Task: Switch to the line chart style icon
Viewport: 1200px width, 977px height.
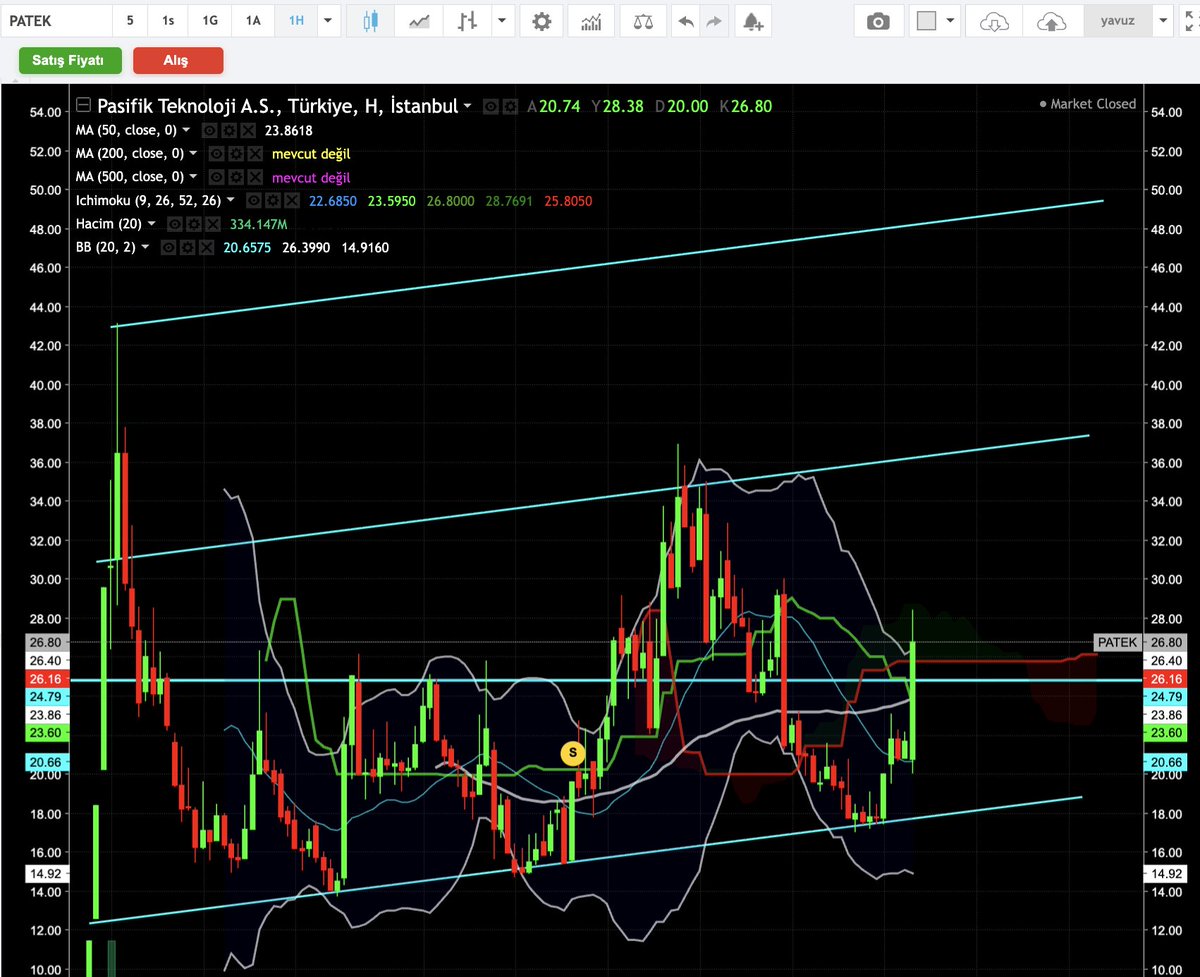Action: pos(421,21)
